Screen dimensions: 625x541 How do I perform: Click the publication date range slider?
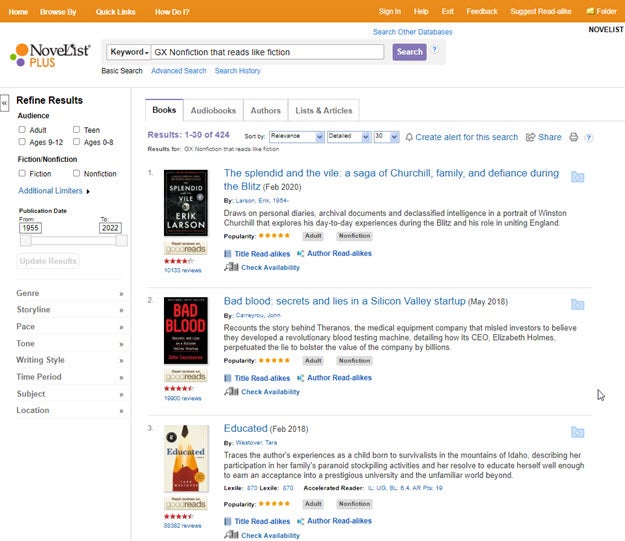pos(70,240)
